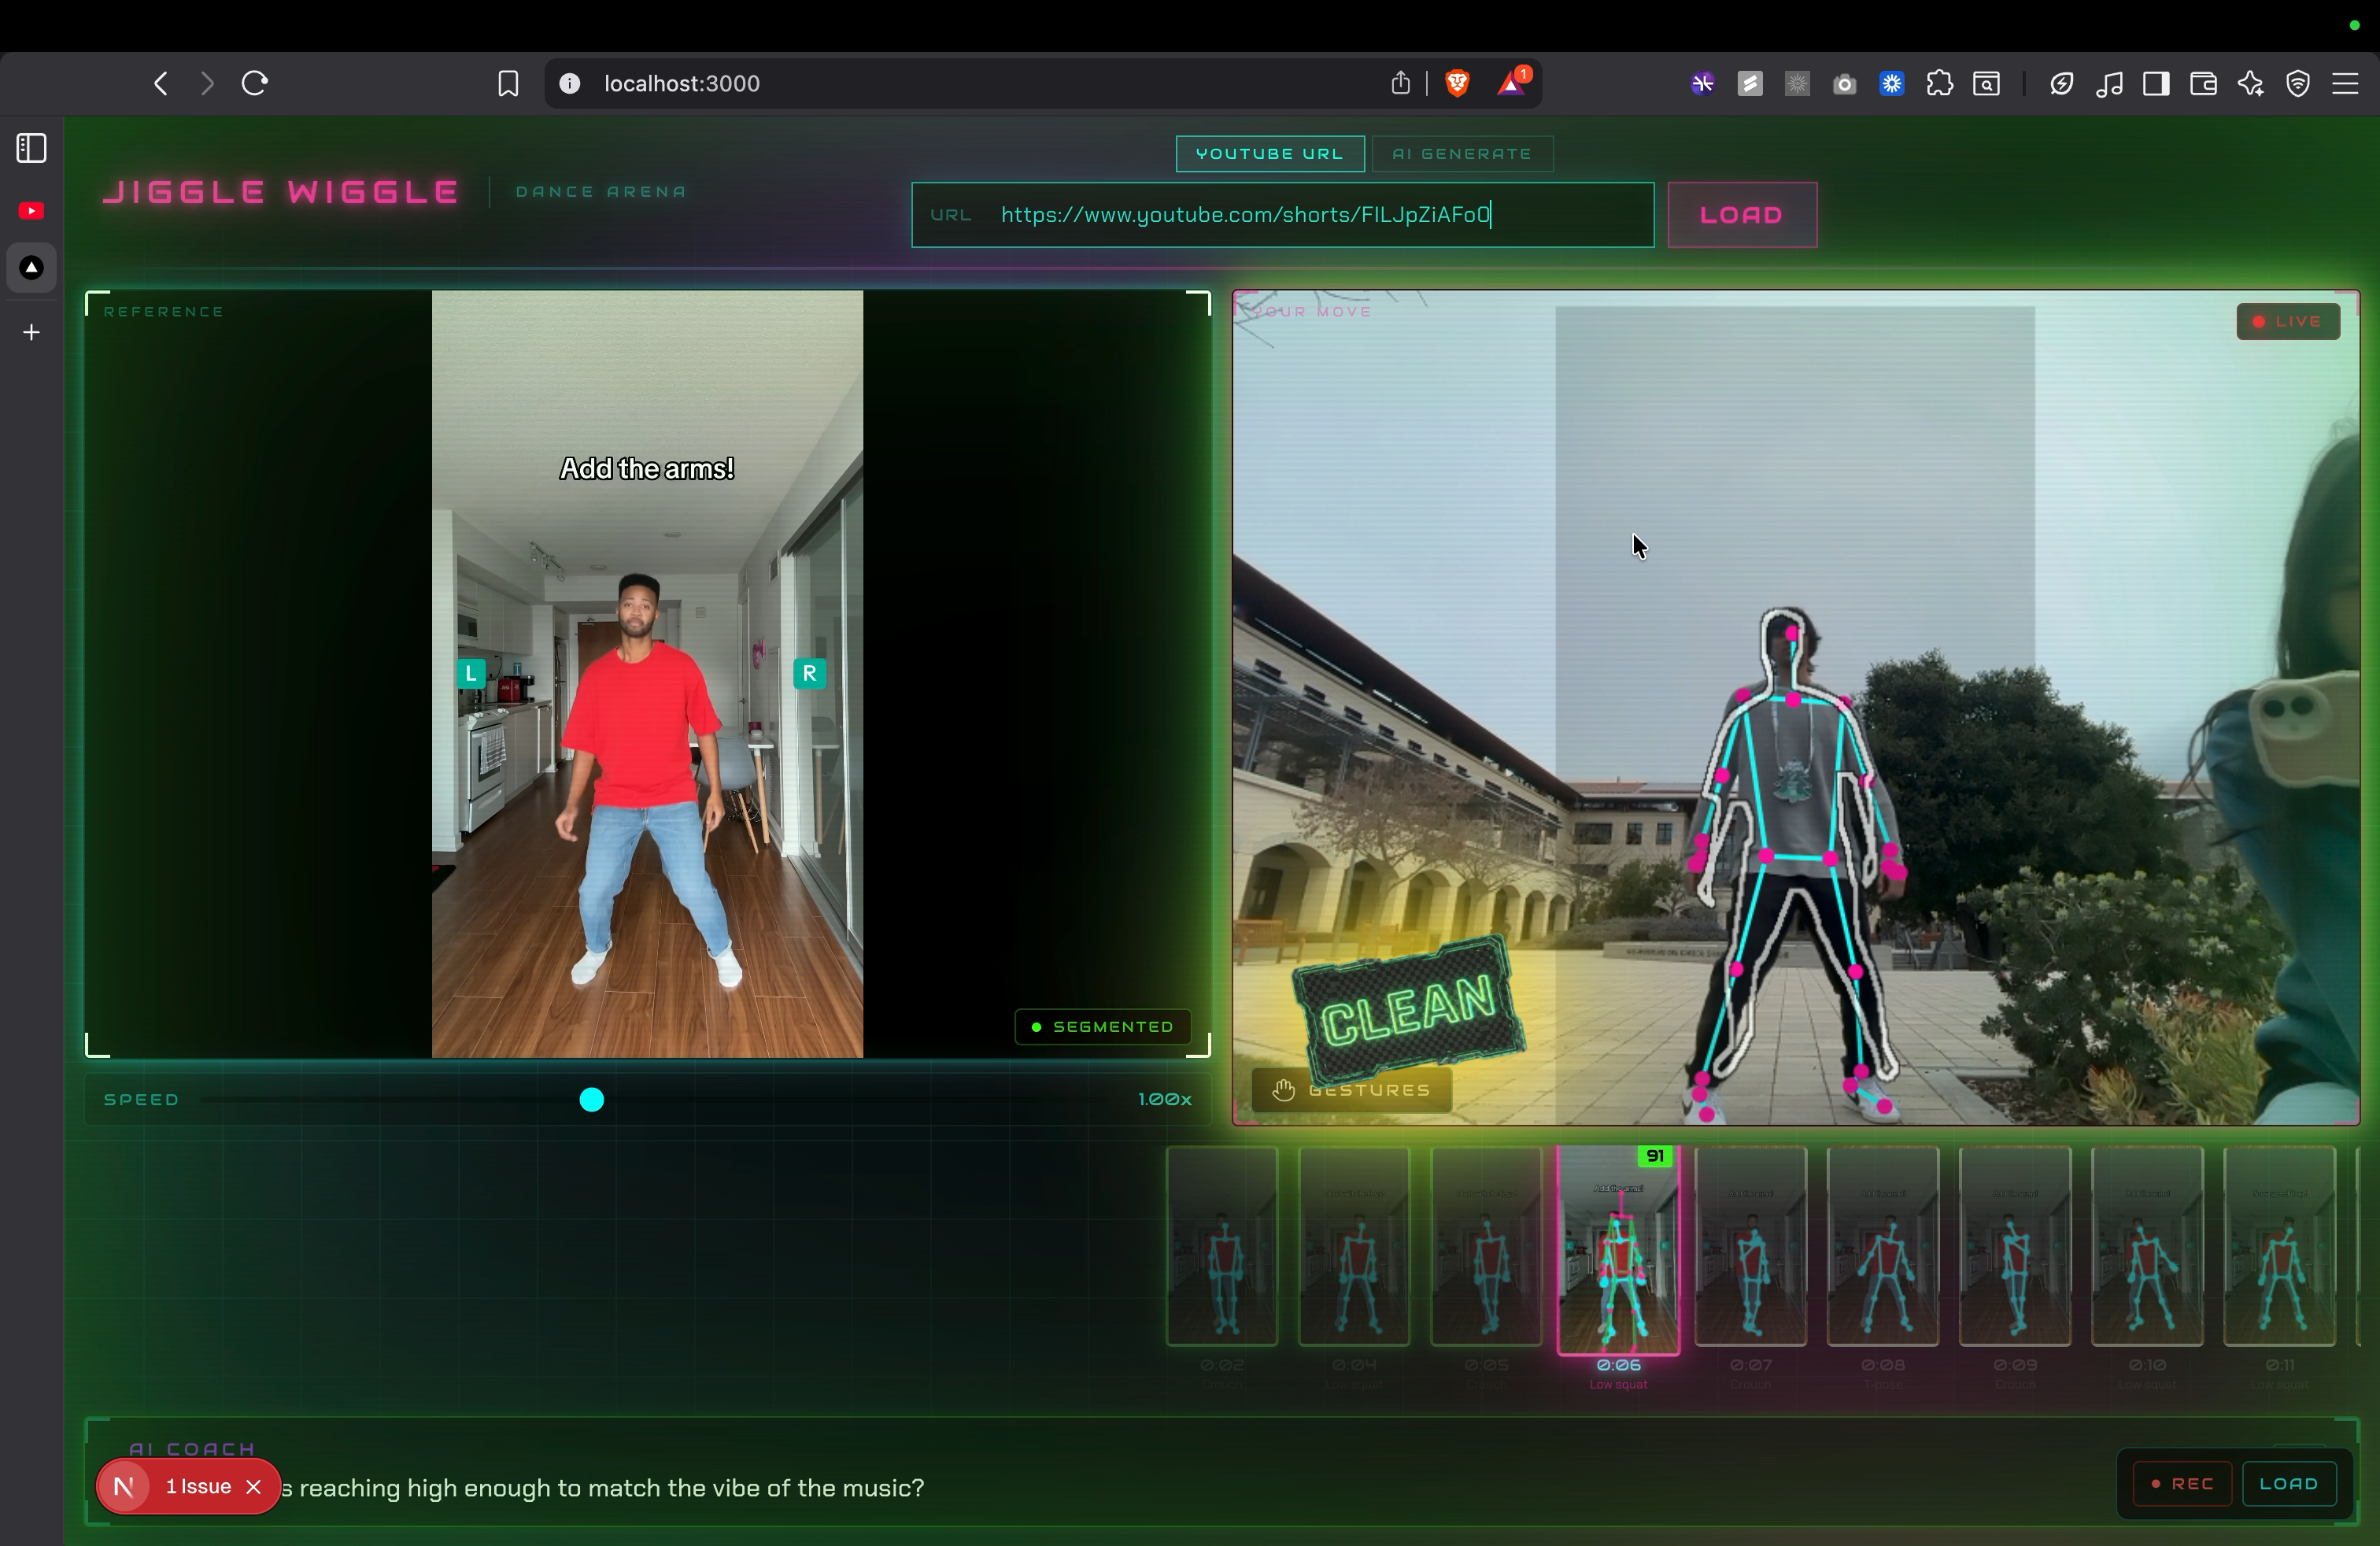Click the bookmark page icon

tap(508, 84)
